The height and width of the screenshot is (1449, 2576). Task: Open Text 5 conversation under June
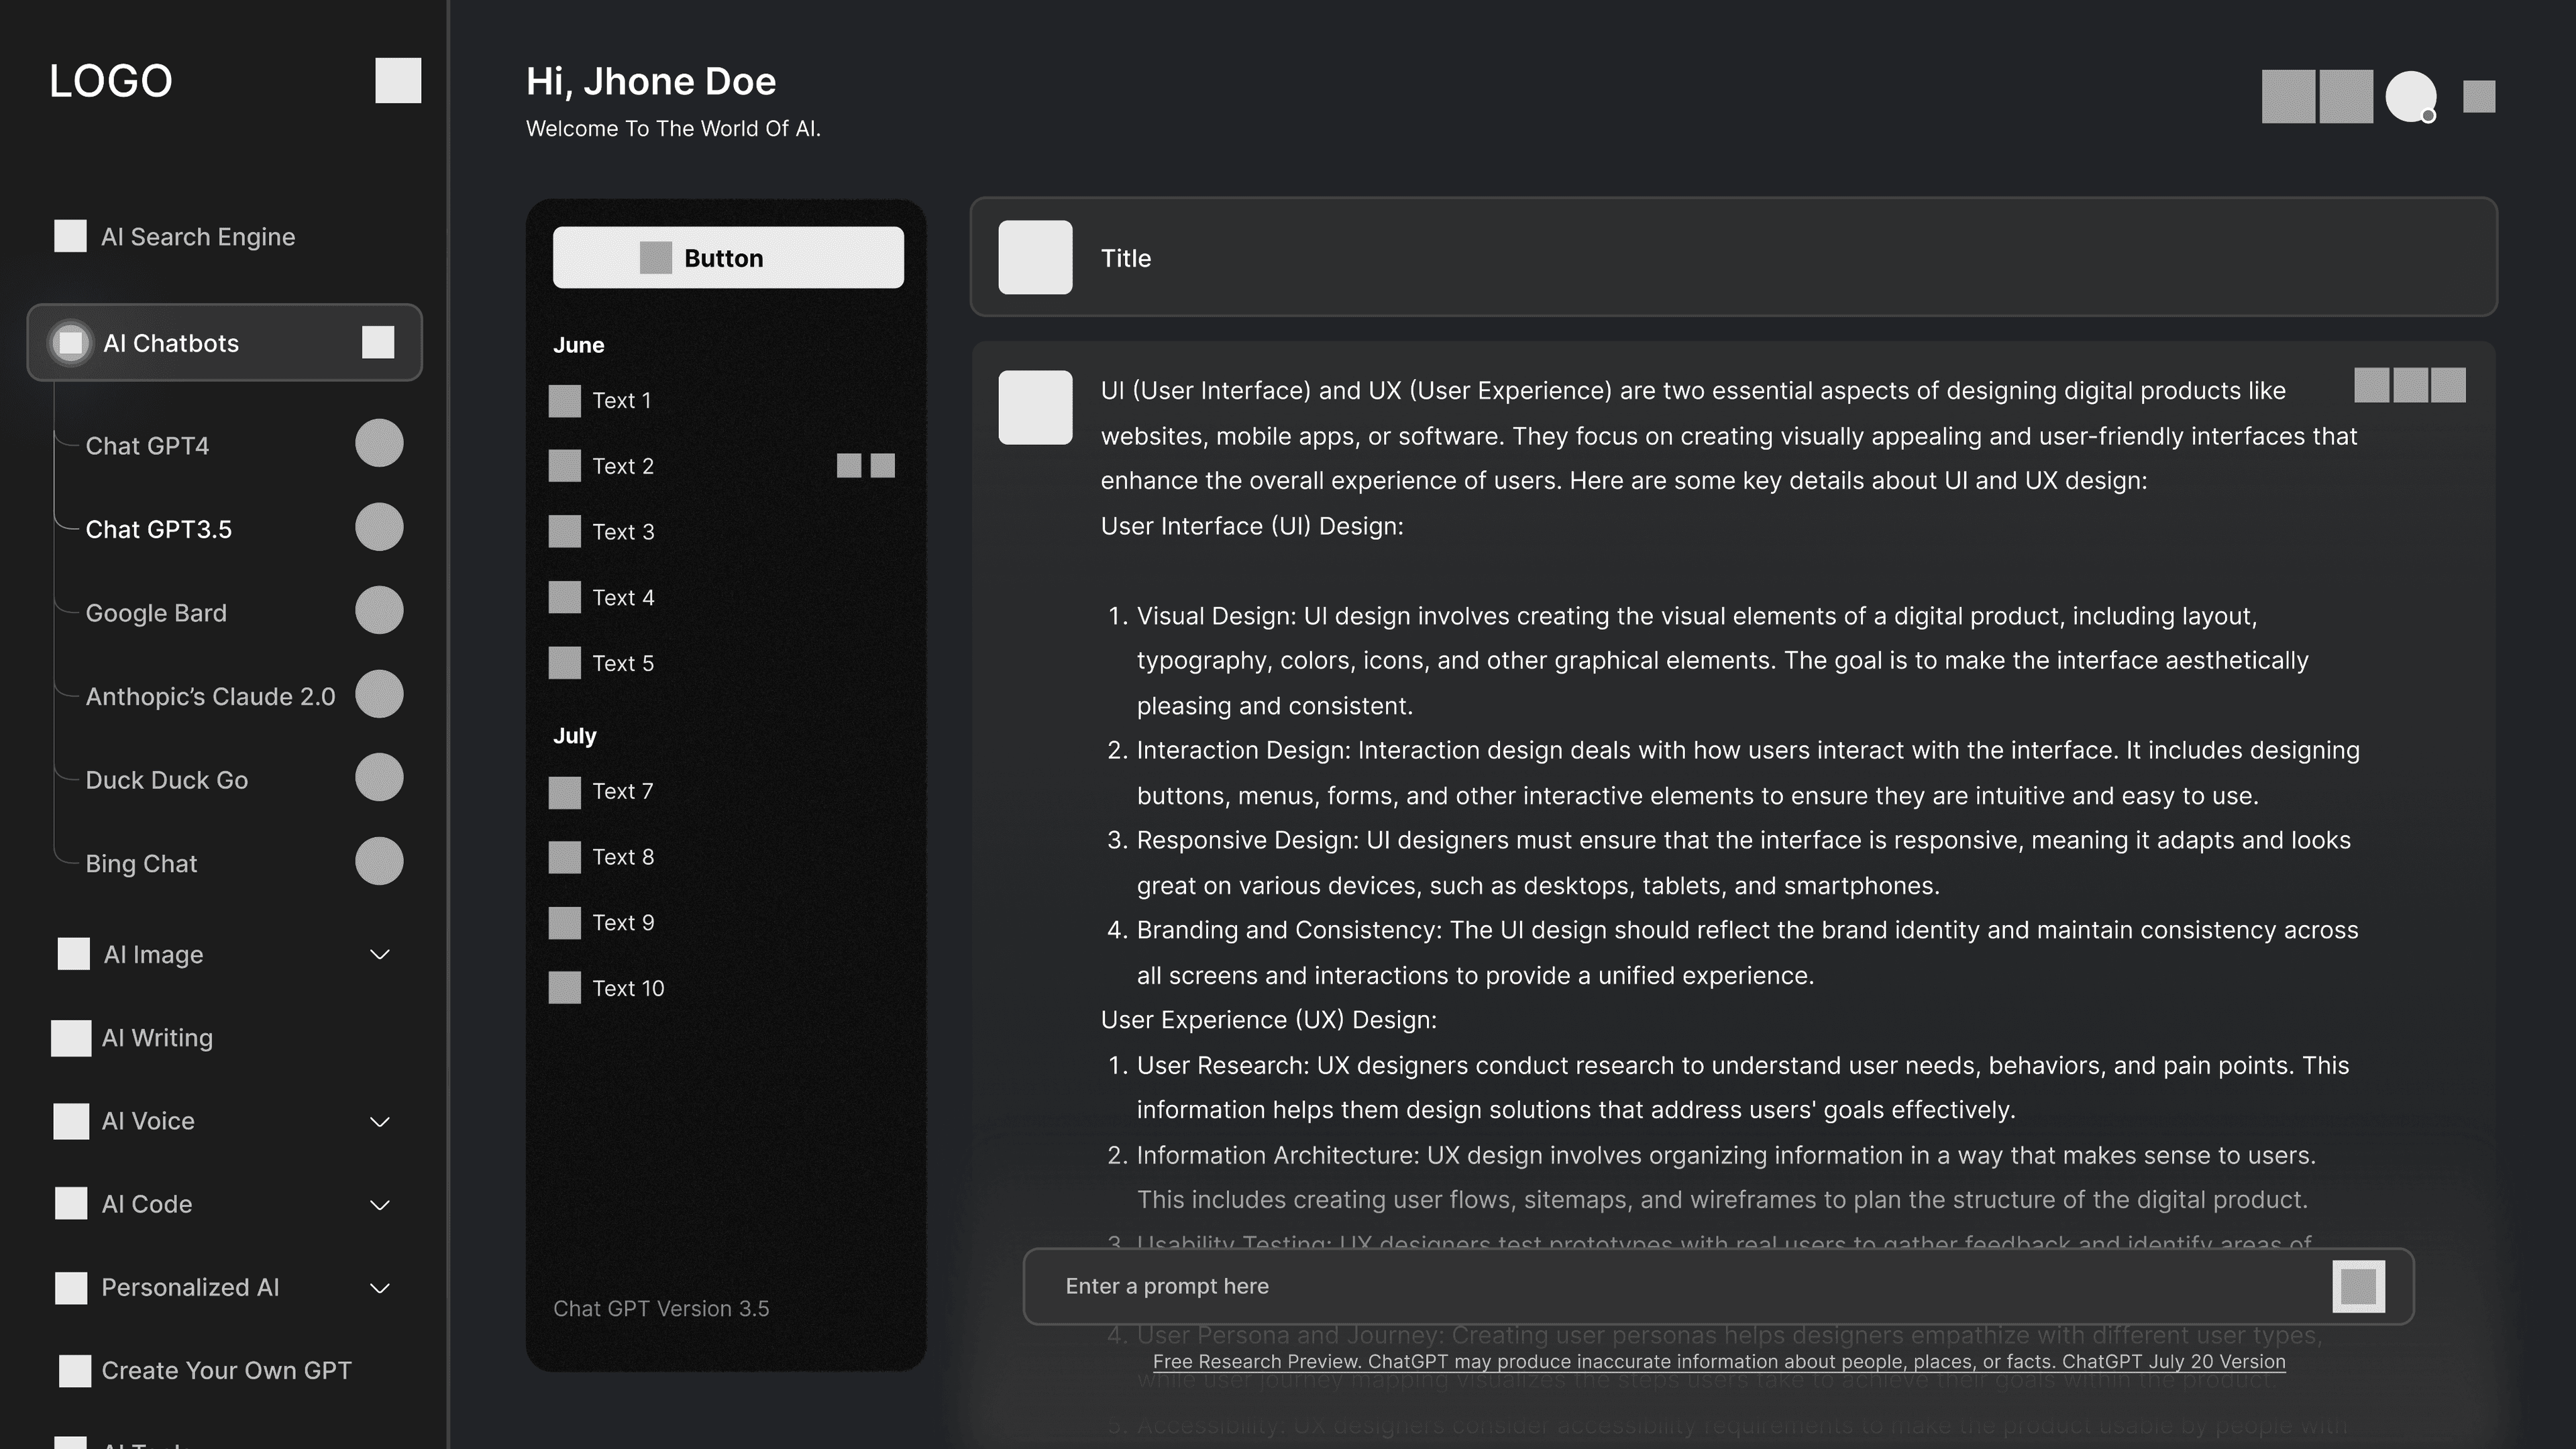point(623,663)
